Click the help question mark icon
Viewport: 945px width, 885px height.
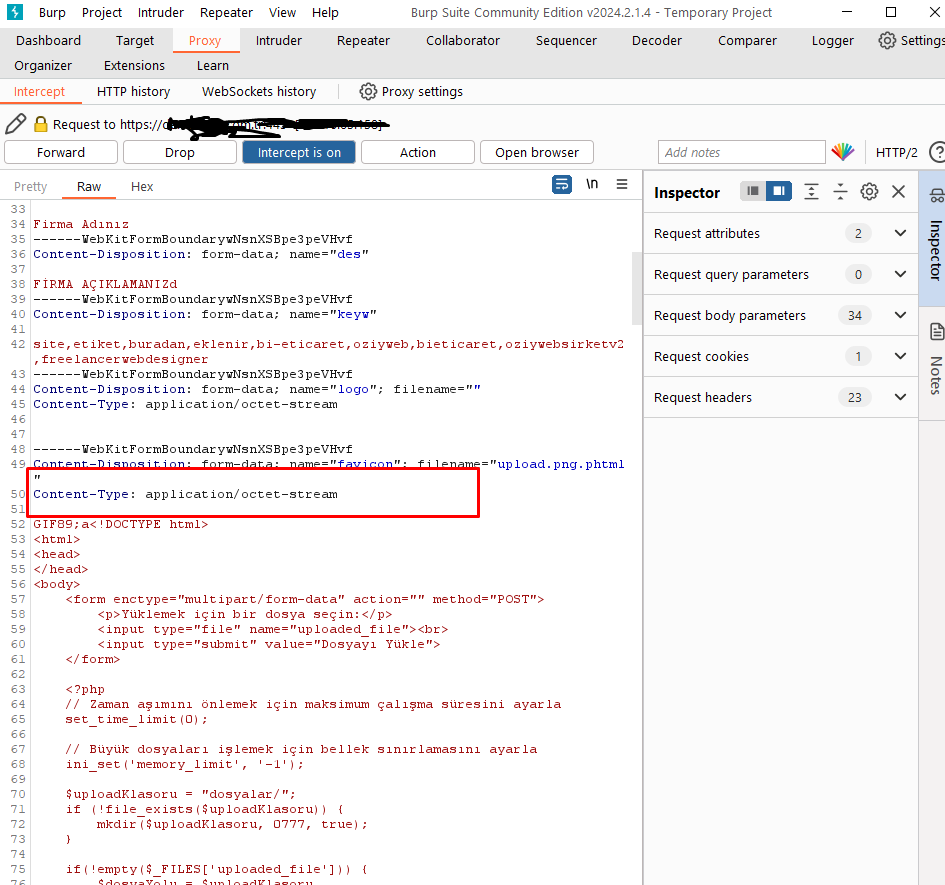(x=937, y=152)
